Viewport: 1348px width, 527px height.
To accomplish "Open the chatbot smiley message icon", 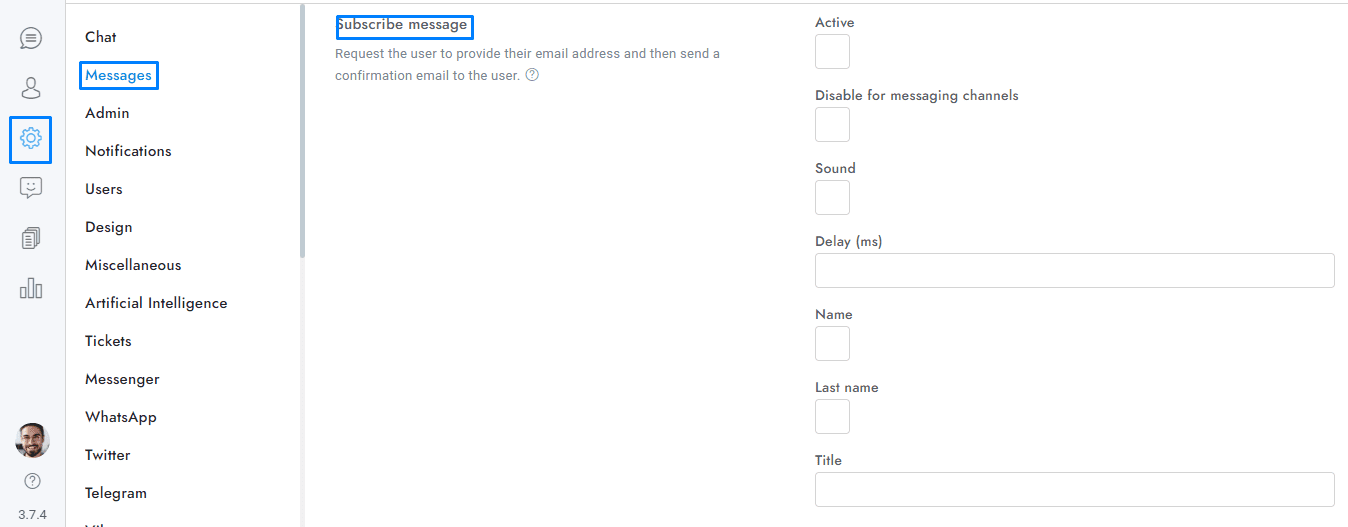I will point(31,188).
